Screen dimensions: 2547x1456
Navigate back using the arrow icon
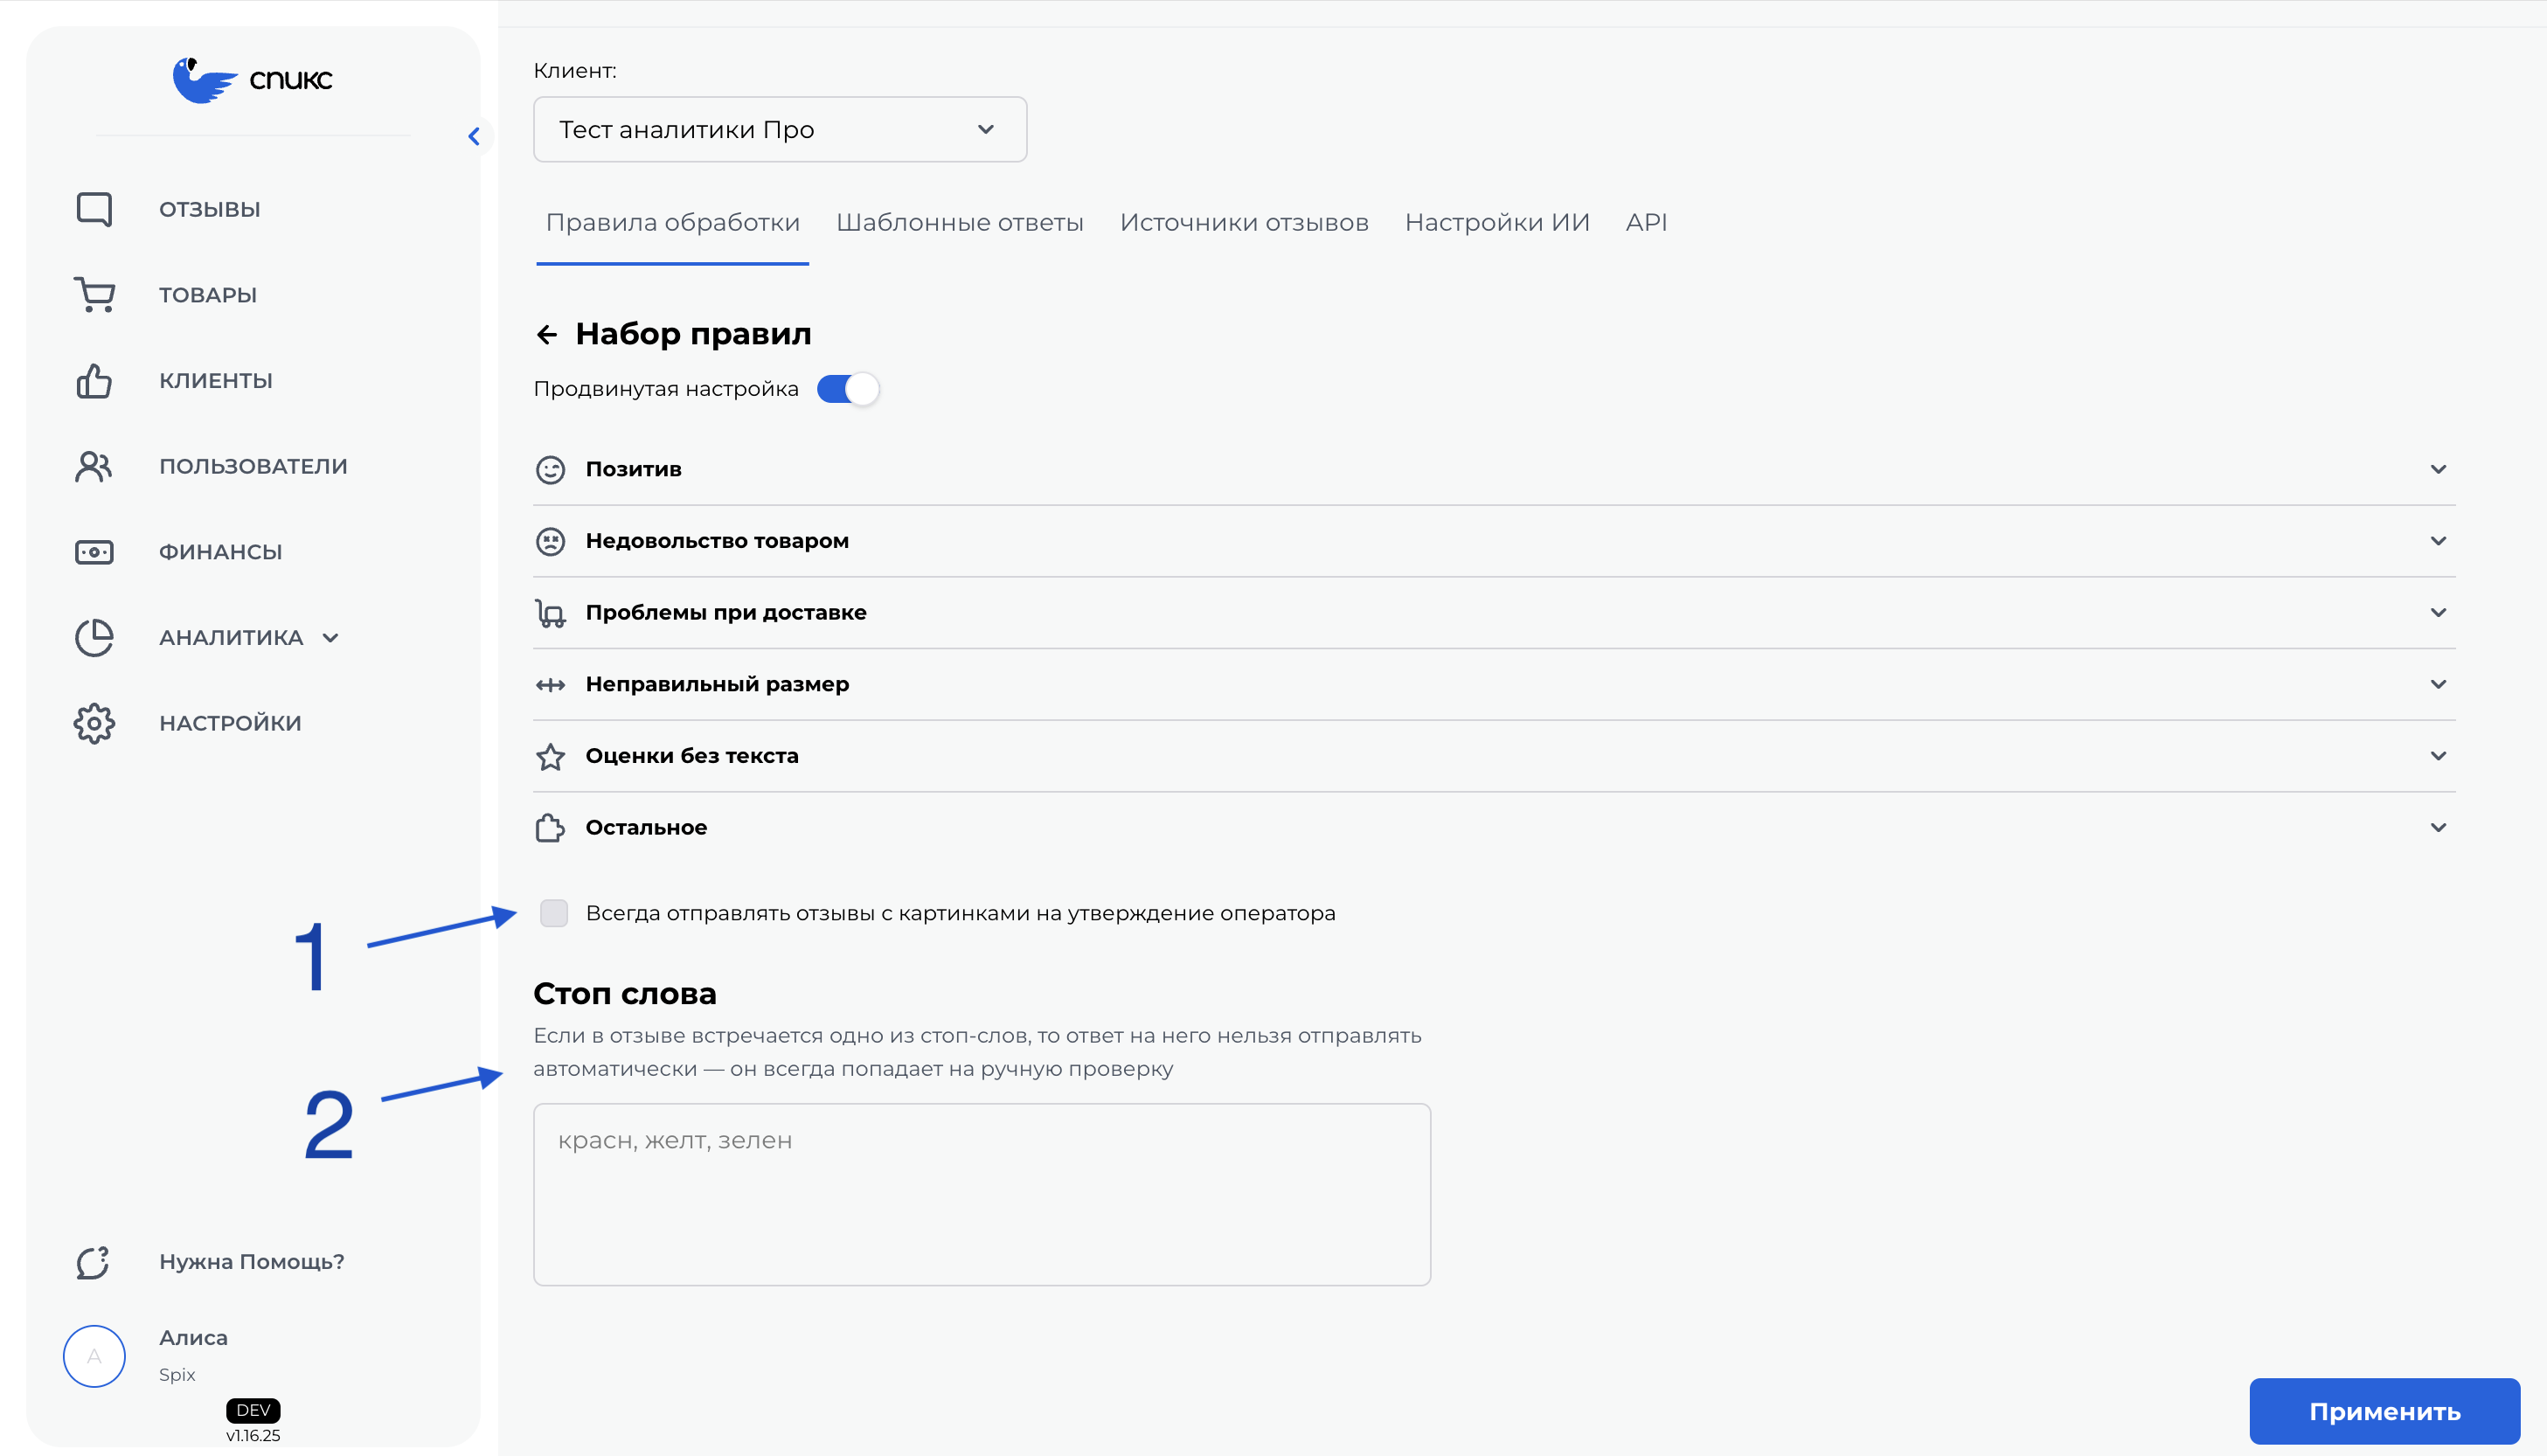549,332
